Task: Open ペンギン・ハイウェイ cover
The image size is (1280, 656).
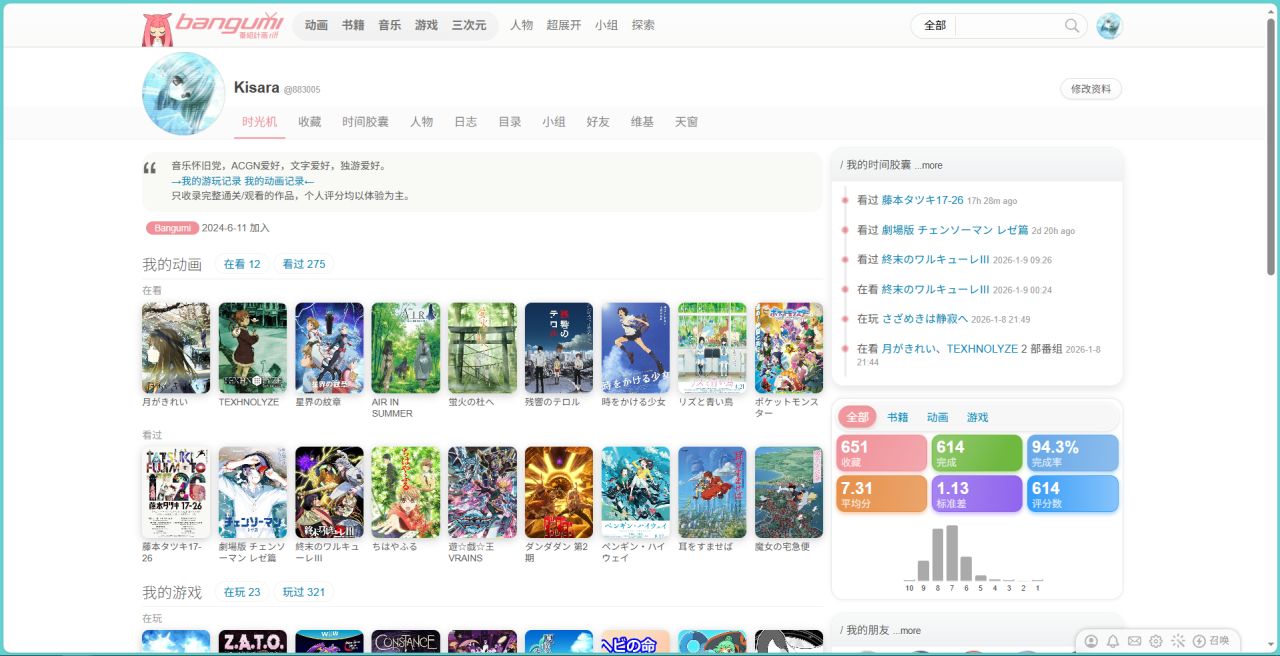Action: (x=636, y=493)
